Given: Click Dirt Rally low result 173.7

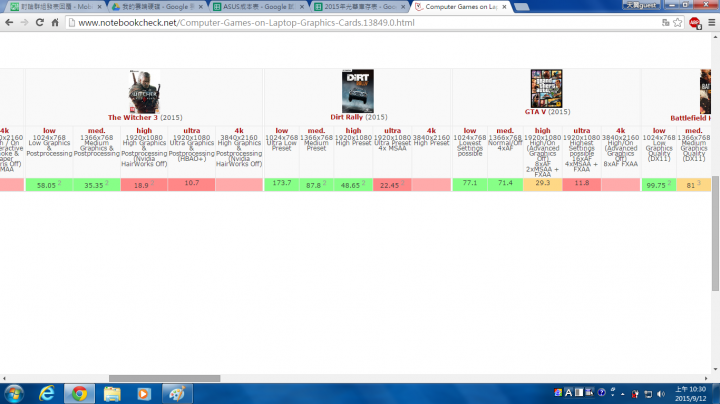Looking at the screenshot, I should coord(281,184).
